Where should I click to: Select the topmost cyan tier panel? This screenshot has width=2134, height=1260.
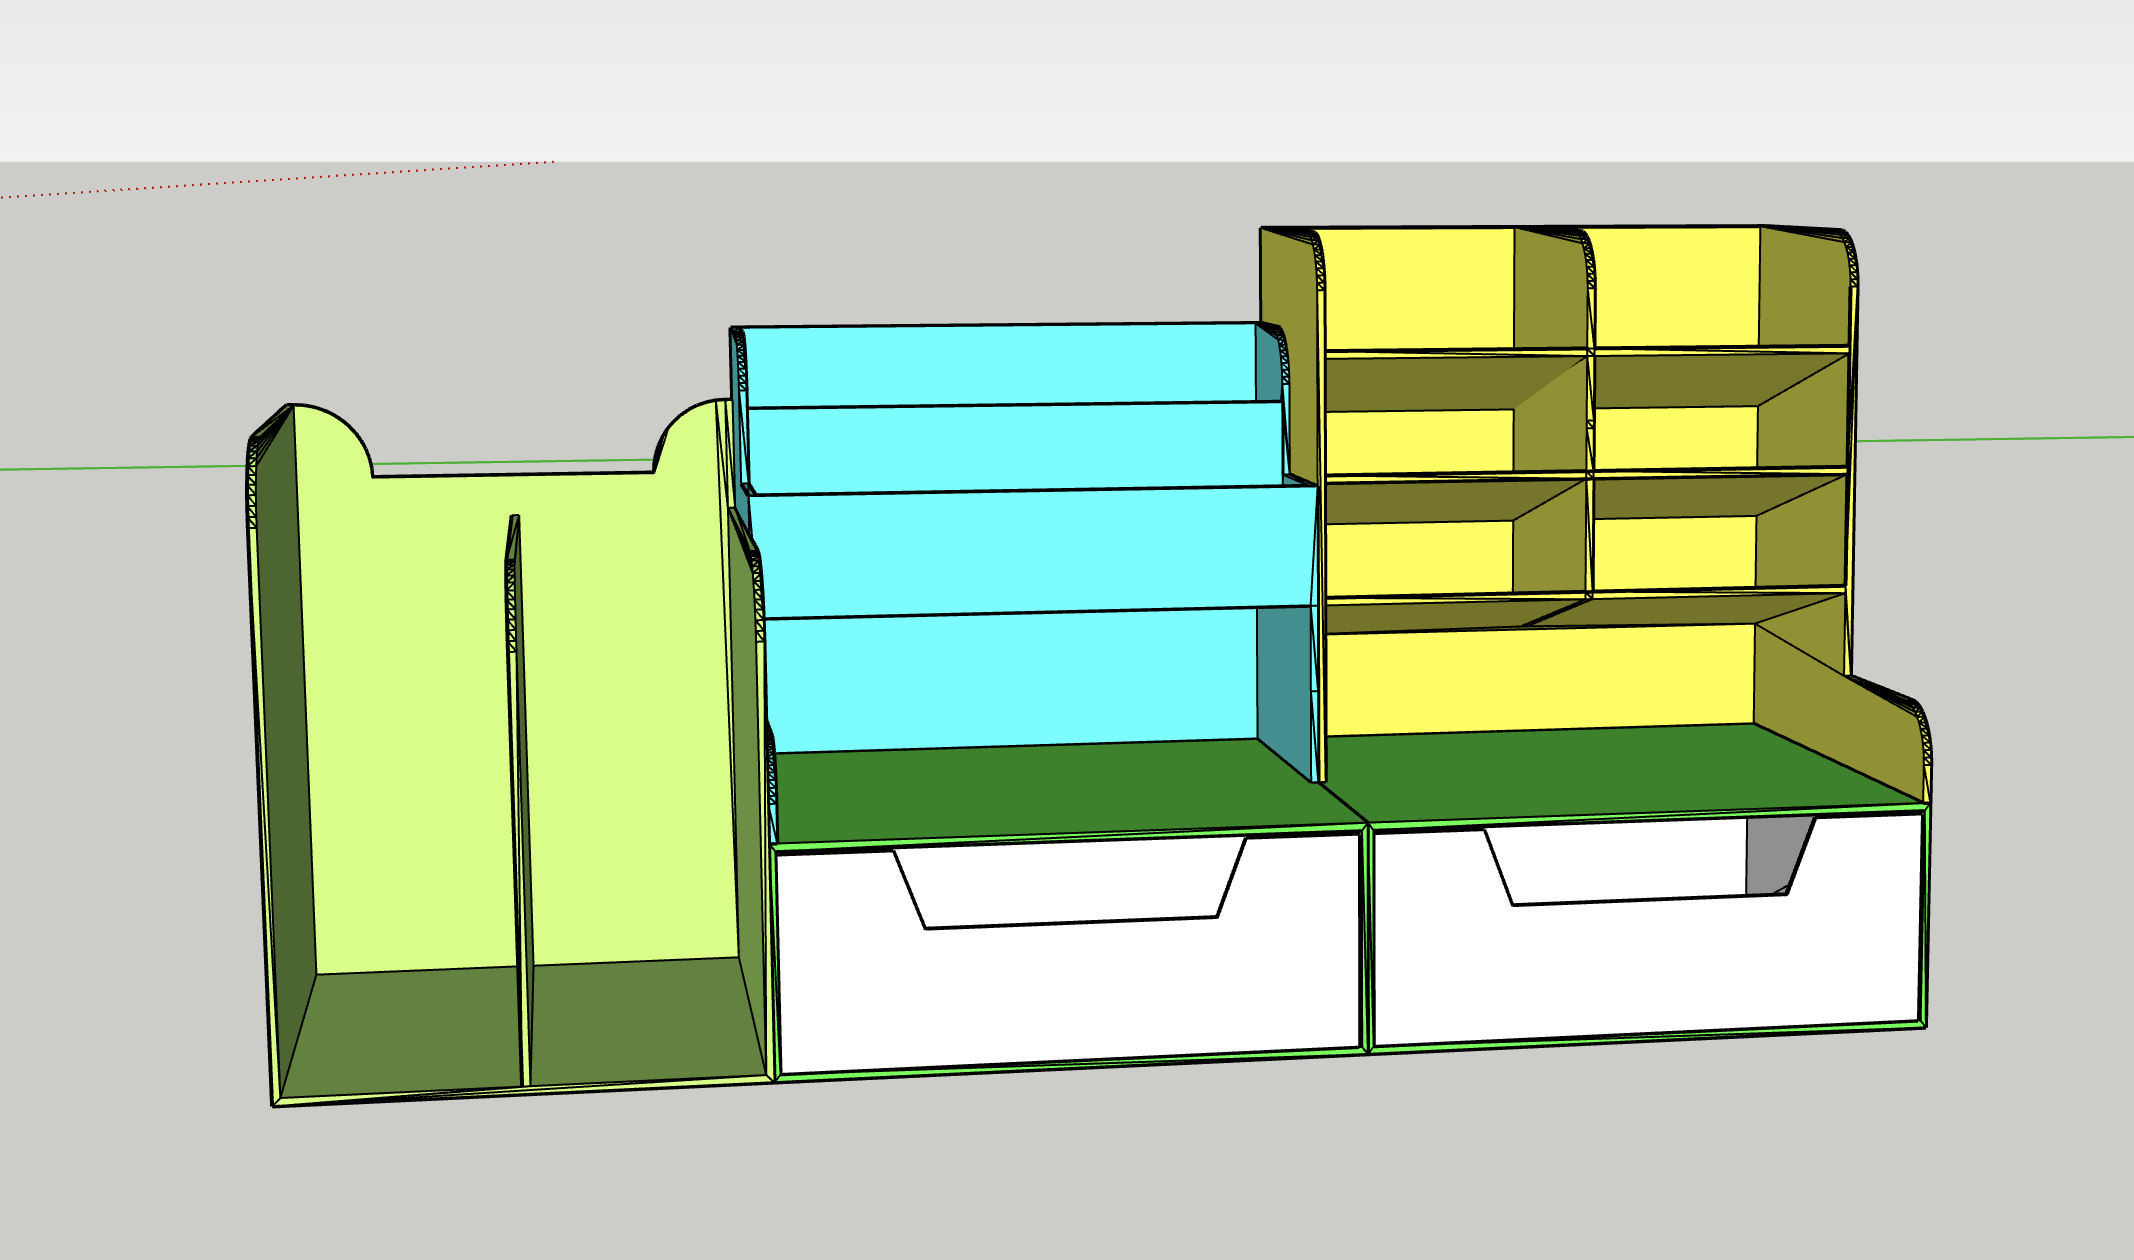point(1000,365)
